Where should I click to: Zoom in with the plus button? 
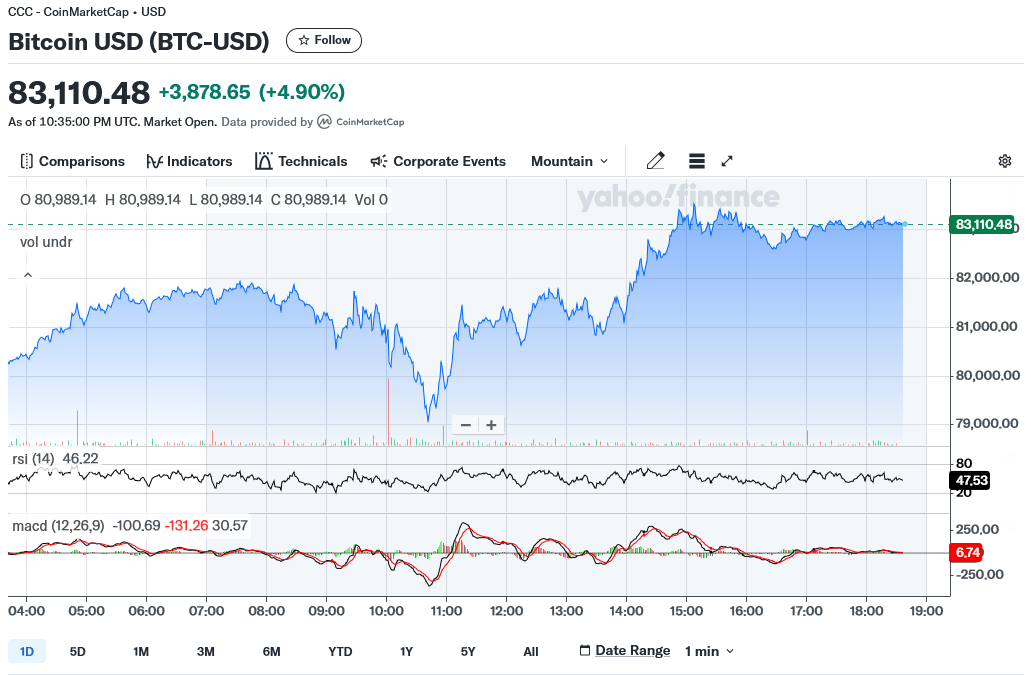[491, 425]
